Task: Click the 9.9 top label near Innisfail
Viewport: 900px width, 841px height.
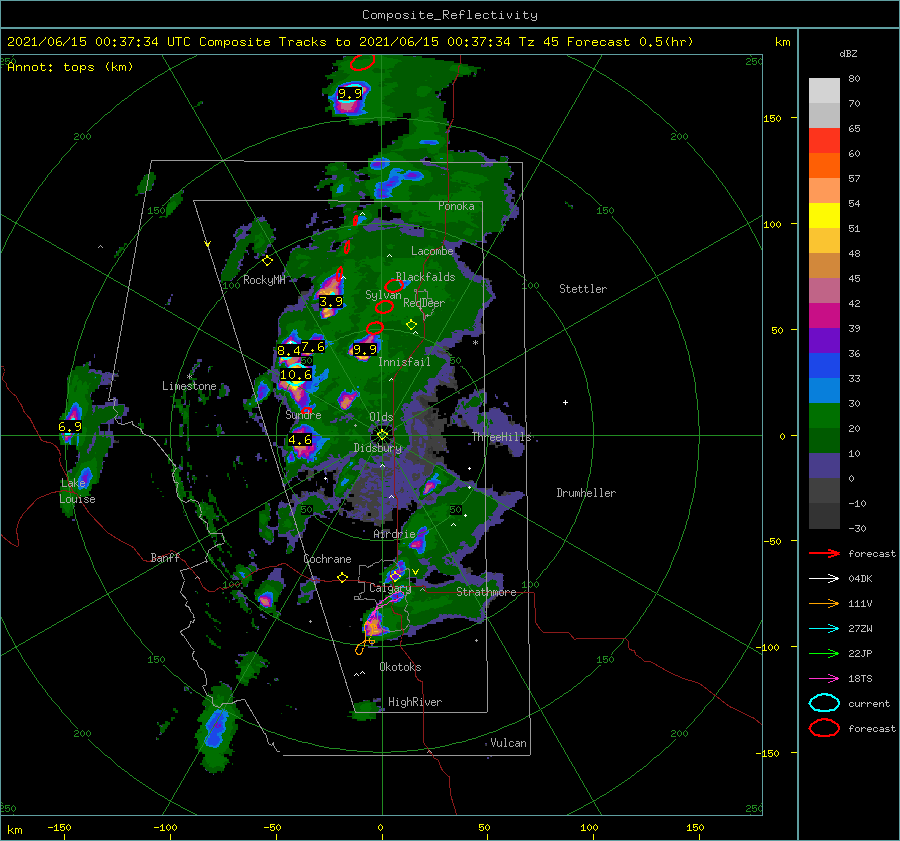Action: 364,350
